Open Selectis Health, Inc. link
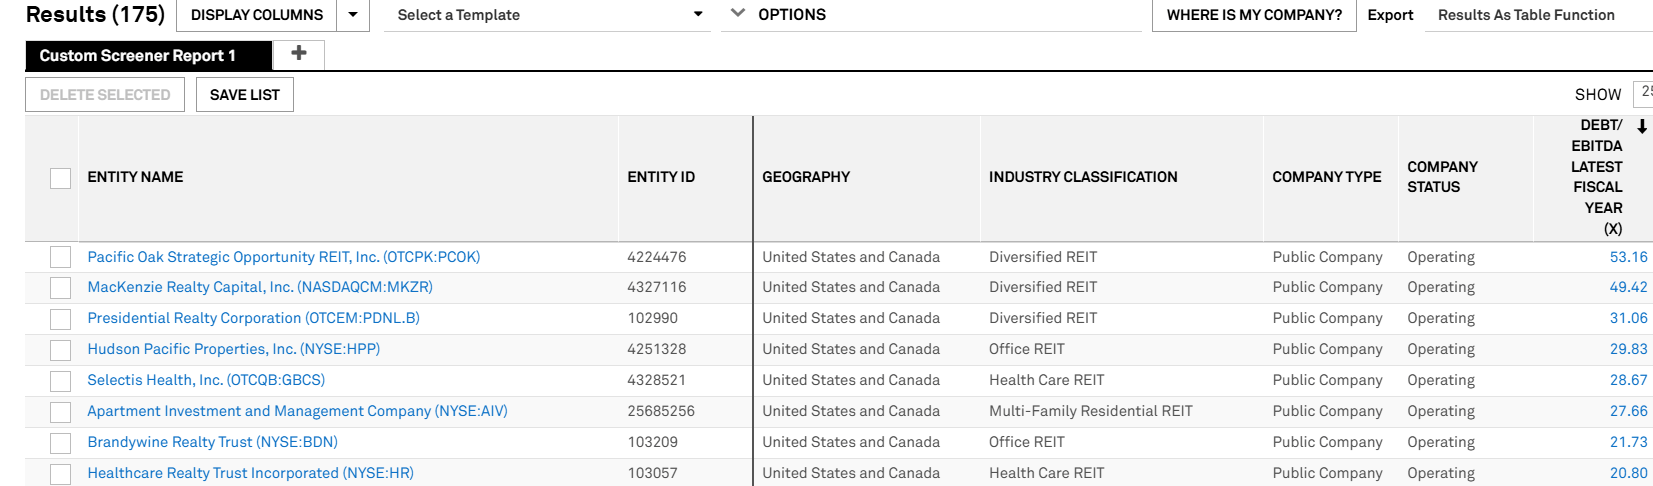Screen dimensions: 1653x486 [x=206, y=380]
